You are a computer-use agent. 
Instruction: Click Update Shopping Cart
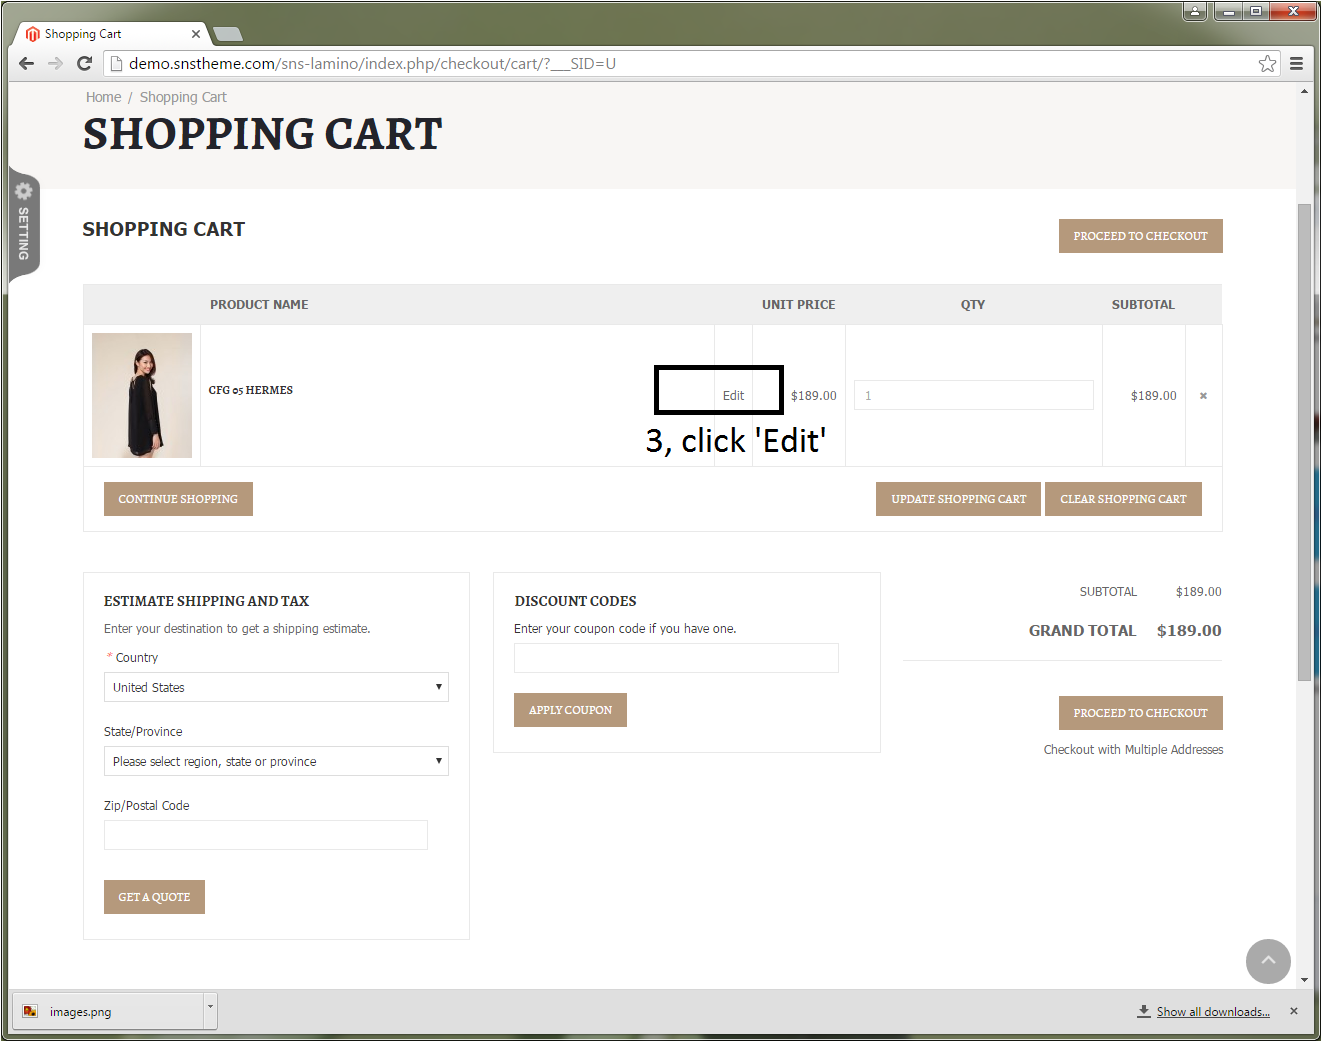pyautogui.click(x=958, y=499)
